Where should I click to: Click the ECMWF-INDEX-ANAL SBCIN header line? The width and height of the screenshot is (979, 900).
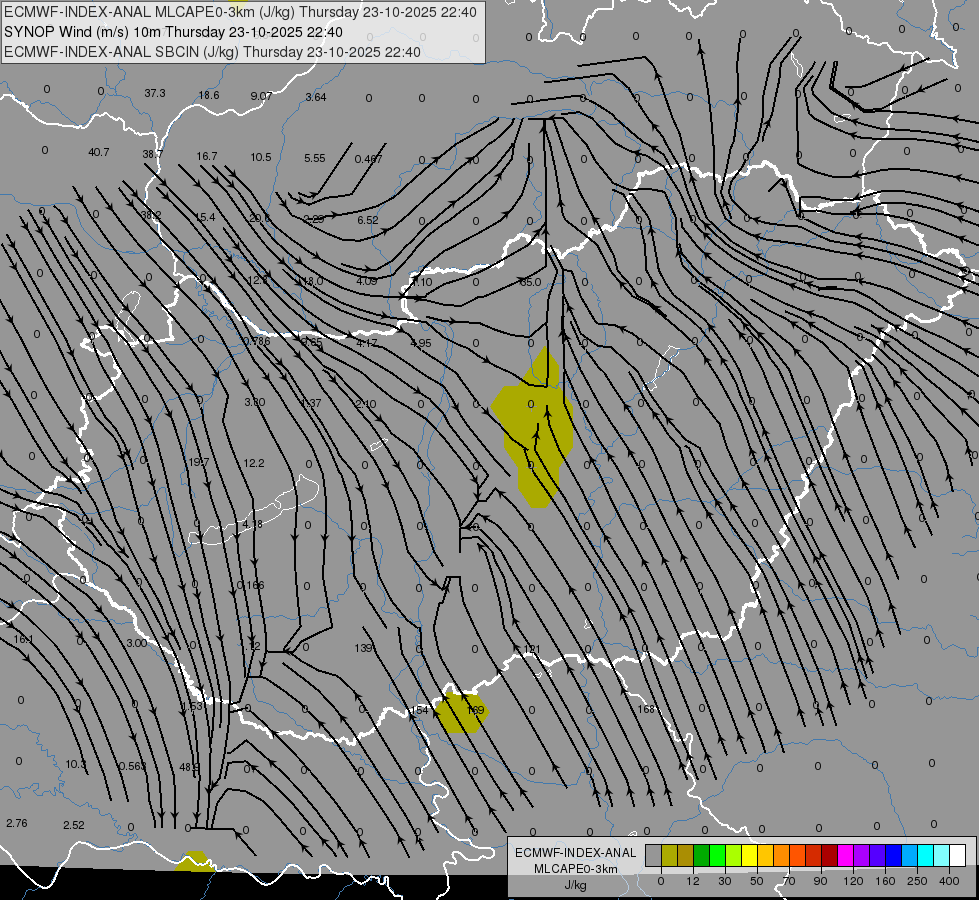212,52
